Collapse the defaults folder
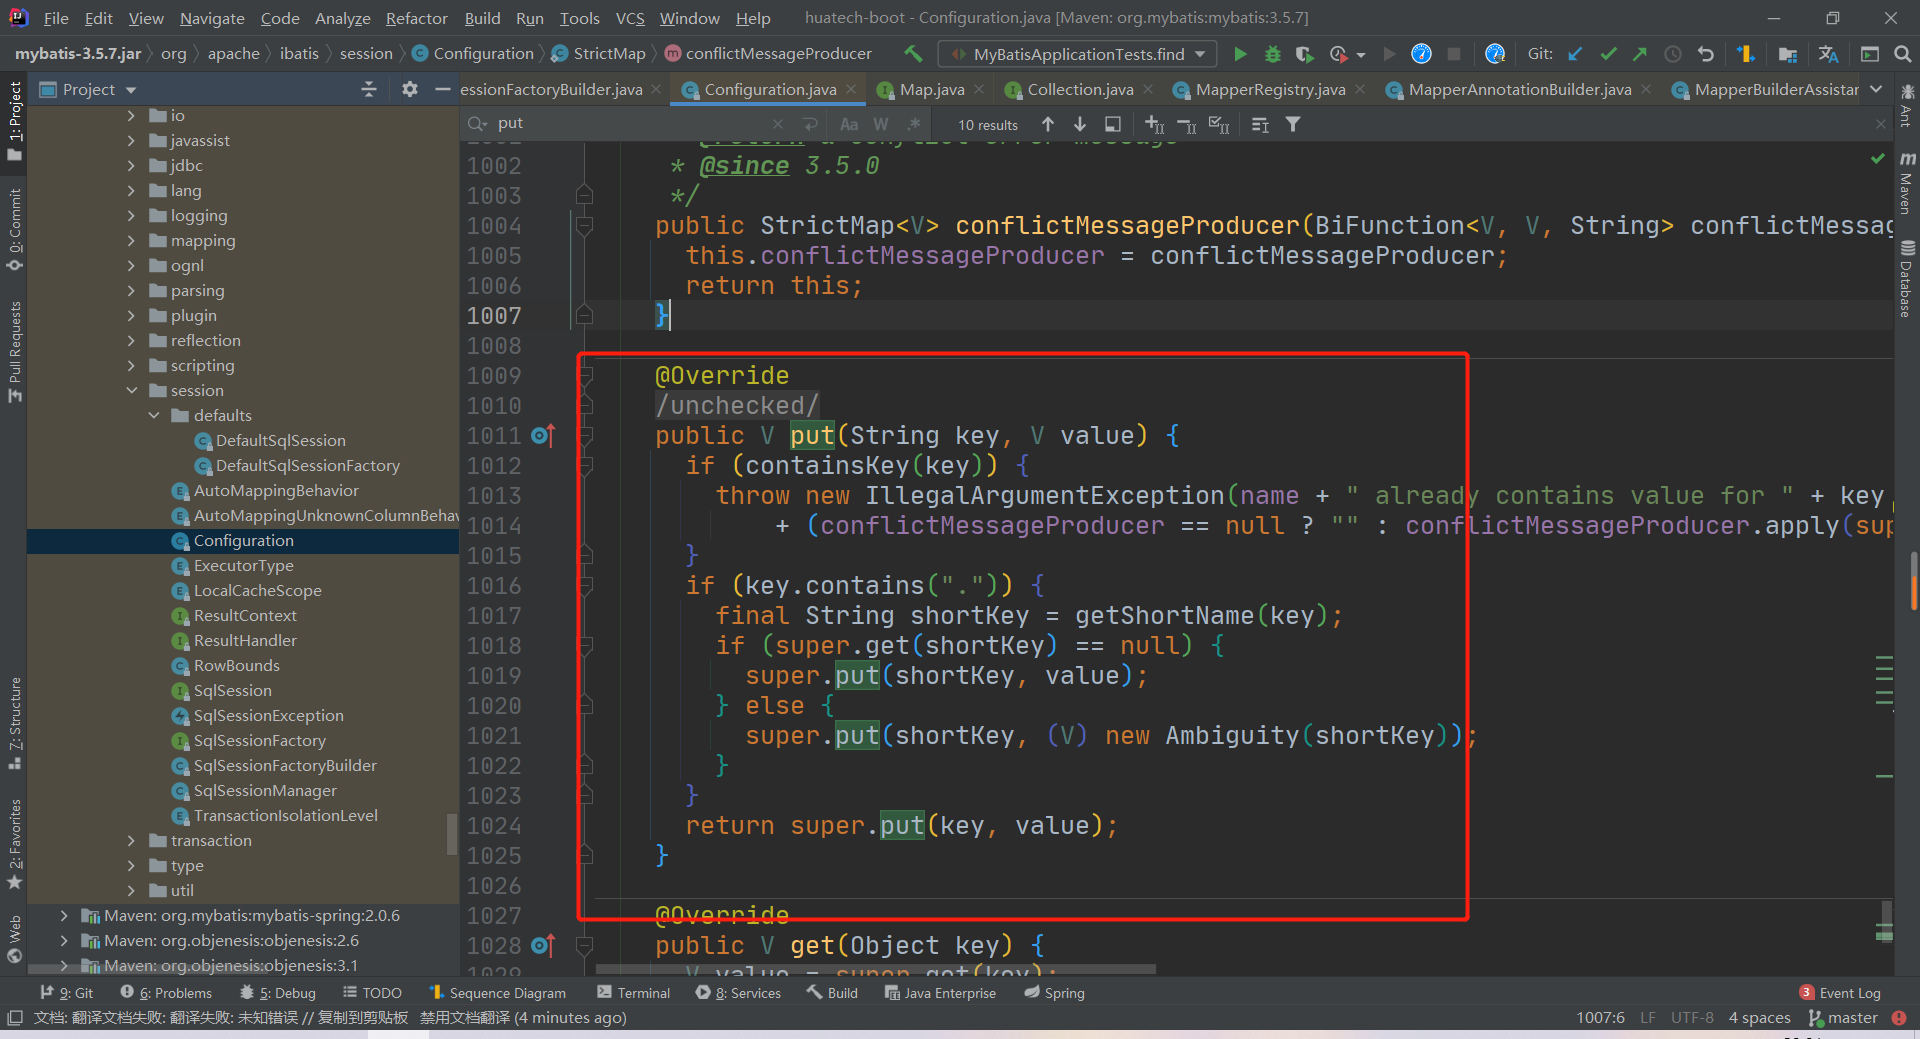1920x1039 pixels. coord(154,415)
